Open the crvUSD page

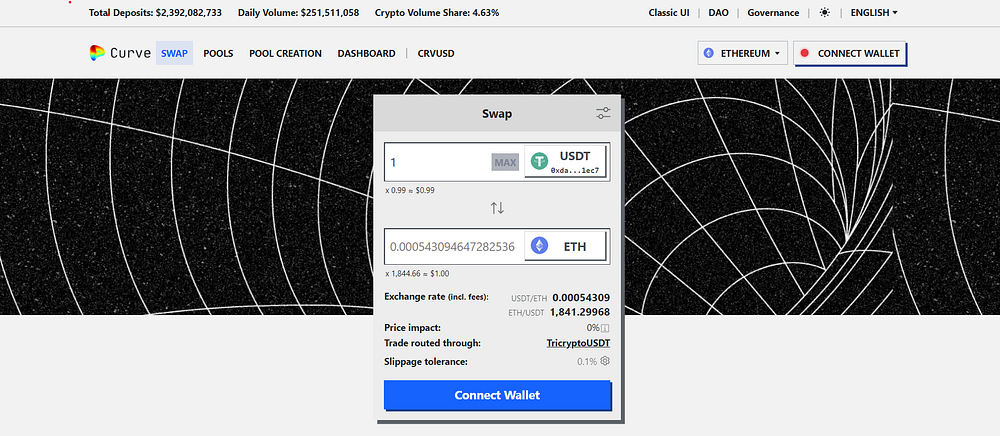pos(436,54)
